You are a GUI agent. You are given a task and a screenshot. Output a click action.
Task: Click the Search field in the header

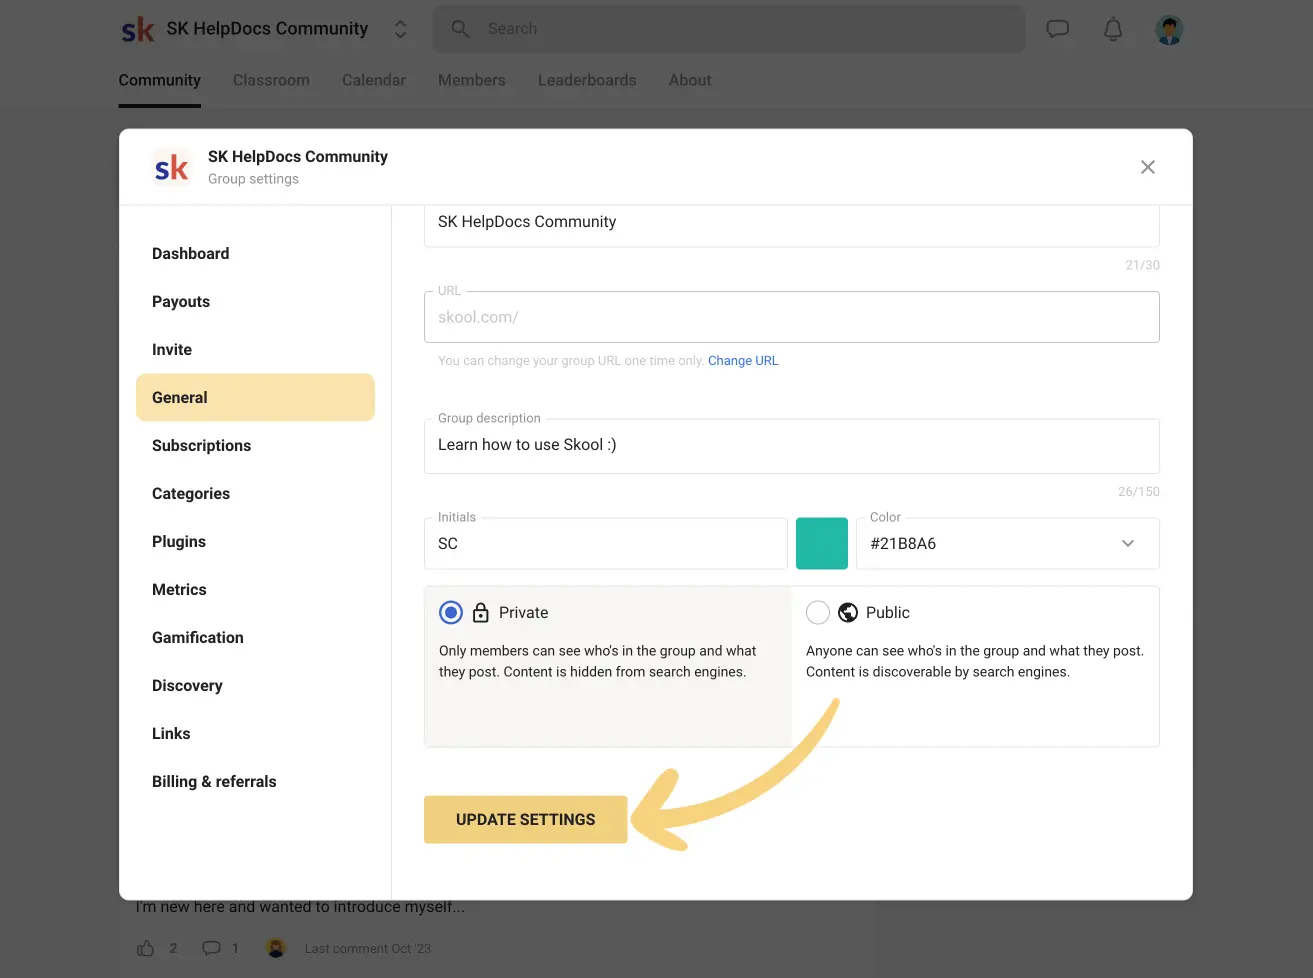point(729,29)
